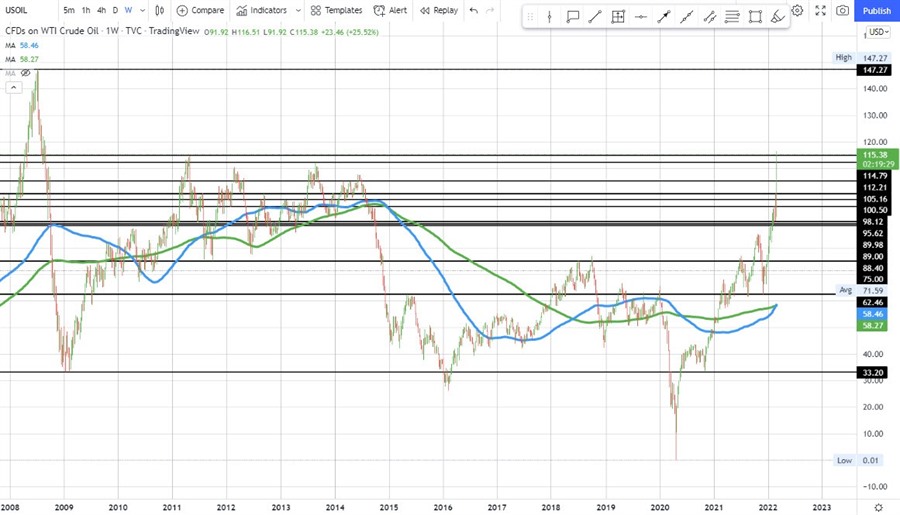The width and height of the screenshot is (900, 515).
Task: Open the candlestick chart type menu
Action: (x=160, y=10)
